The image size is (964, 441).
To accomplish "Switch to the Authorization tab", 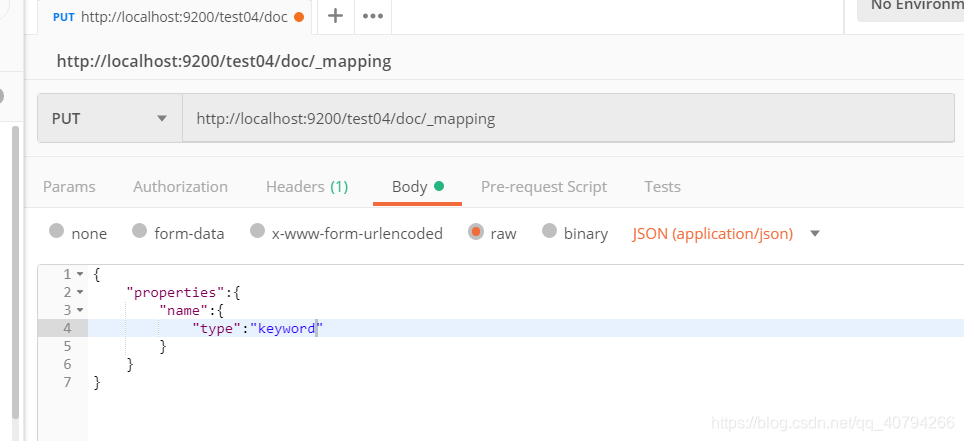I will [181, 187].
